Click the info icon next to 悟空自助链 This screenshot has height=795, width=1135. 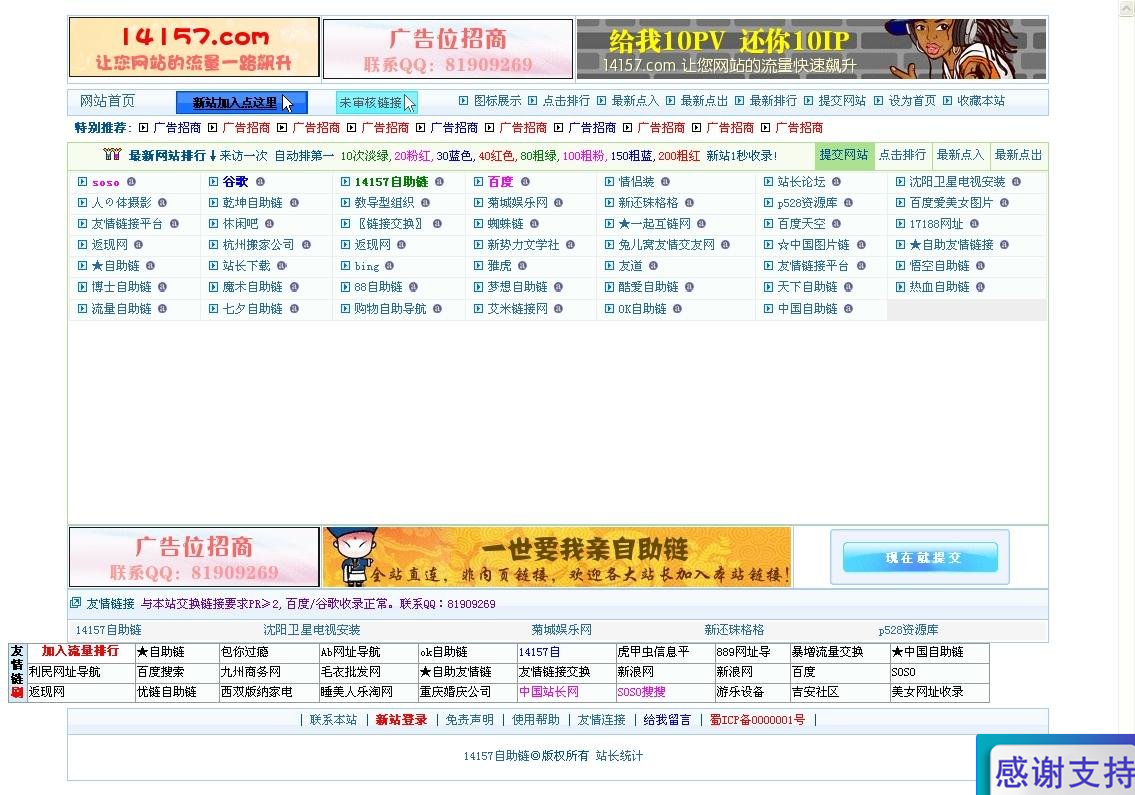980,266
